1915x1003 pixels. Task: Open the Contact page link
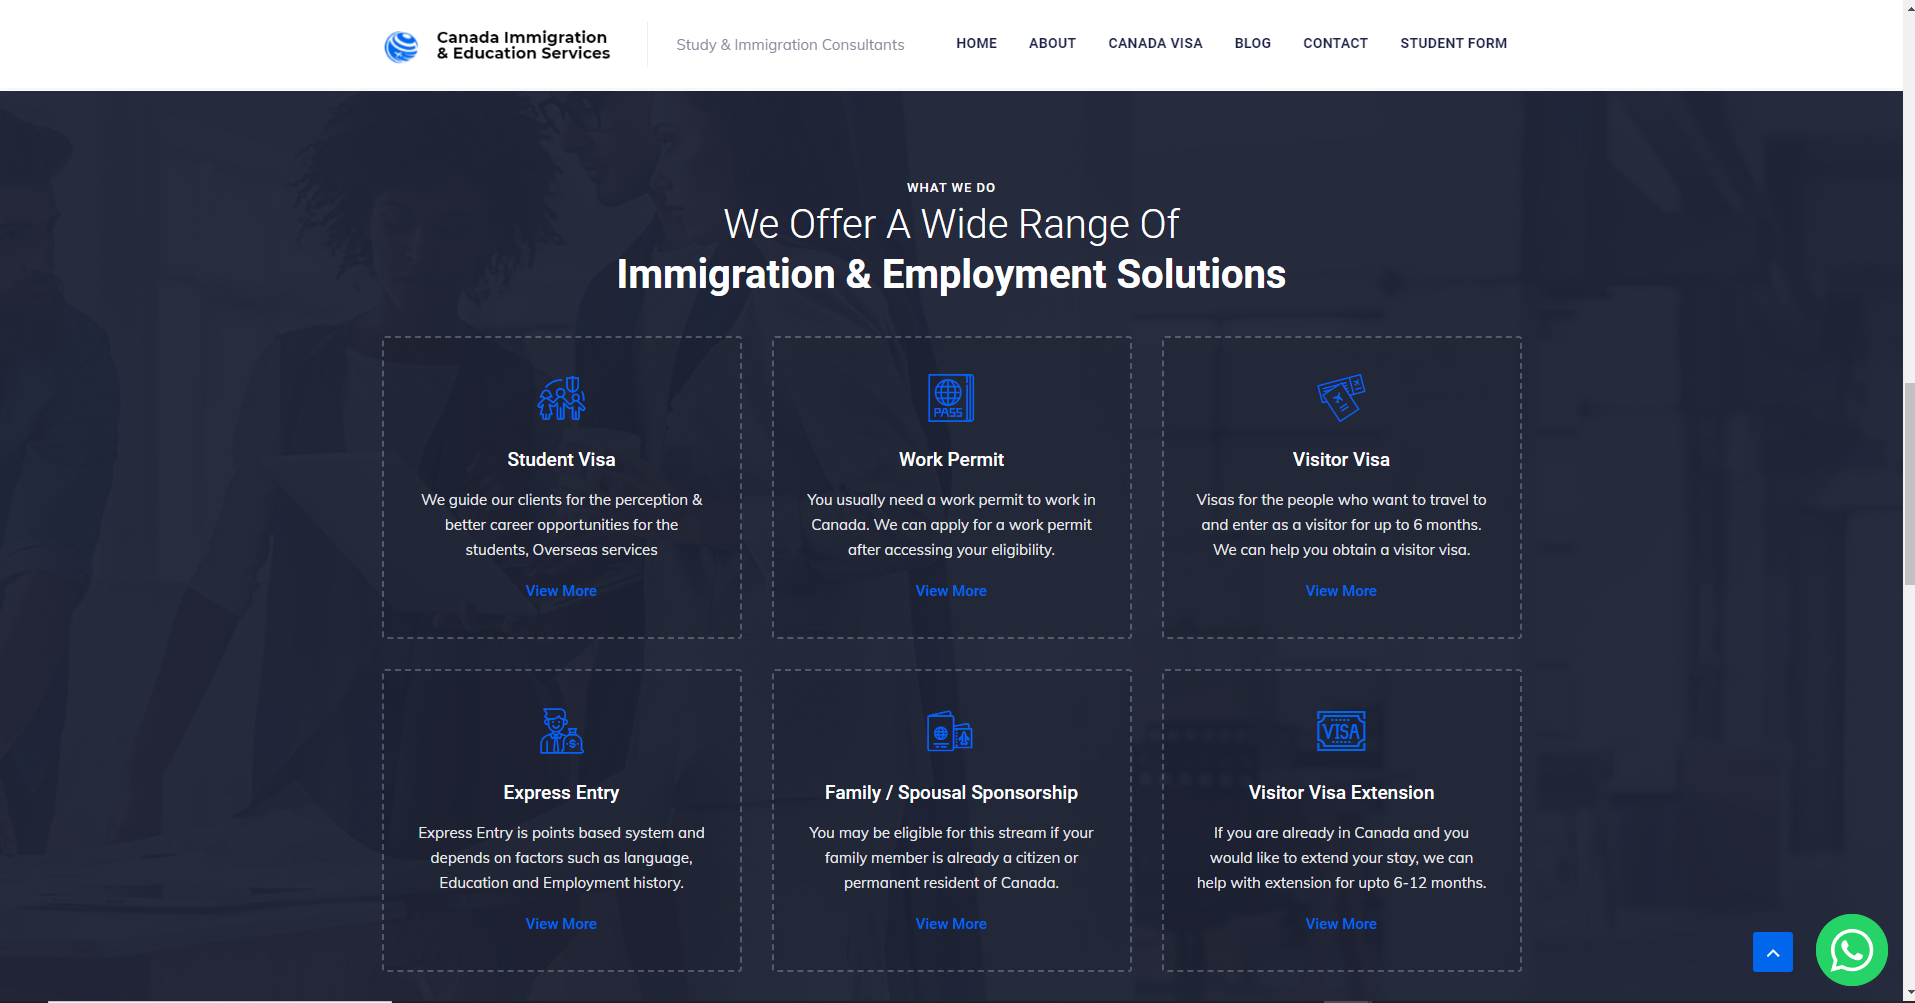(1335, 43)
